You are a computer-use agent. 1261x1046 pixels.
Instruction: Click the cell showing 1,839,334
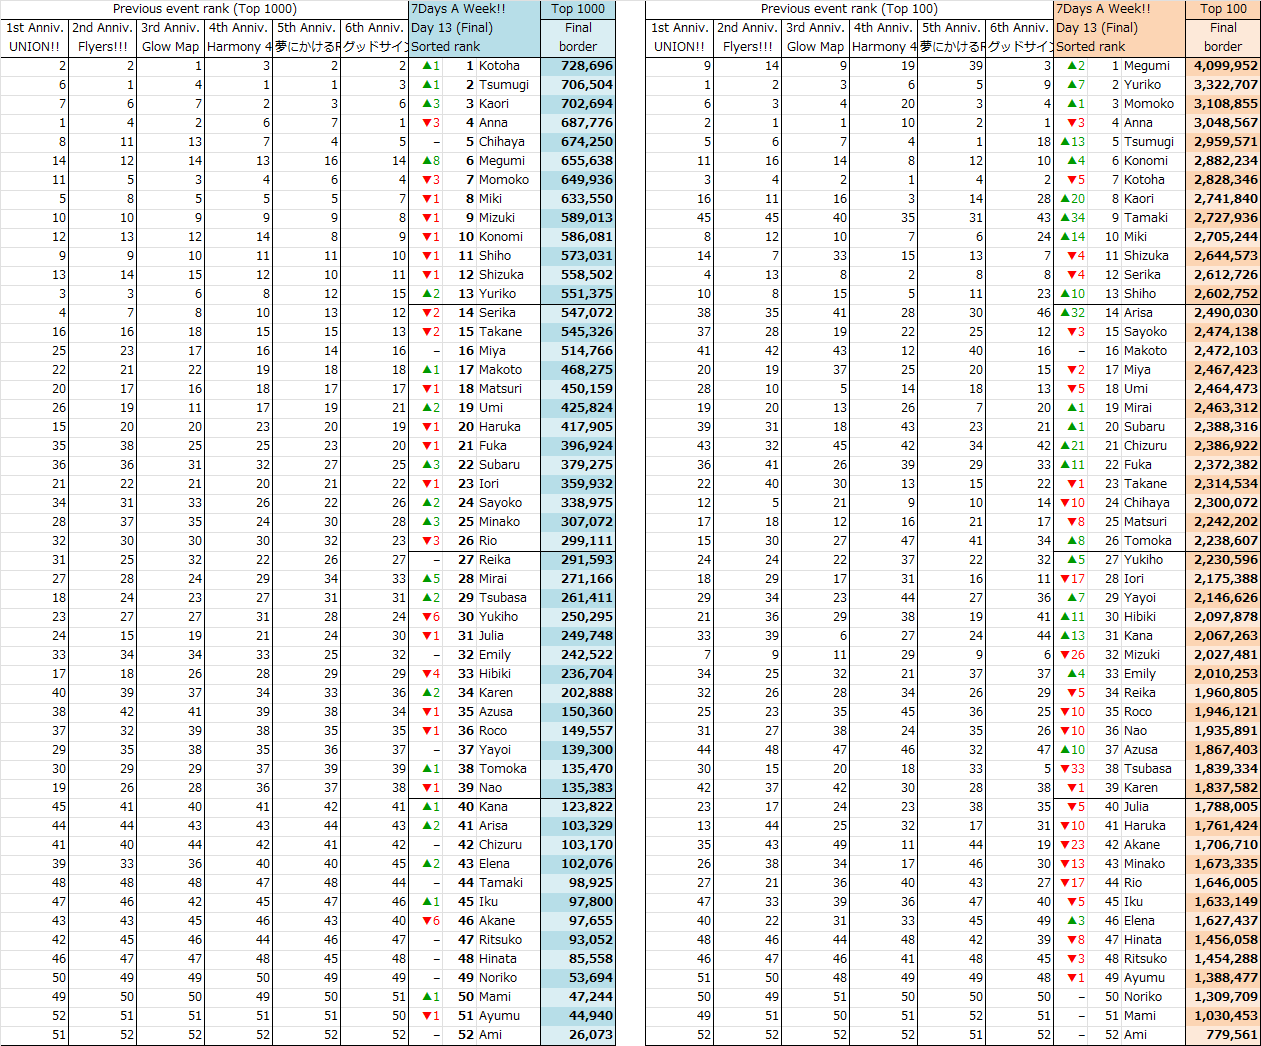coord(1223,769)
